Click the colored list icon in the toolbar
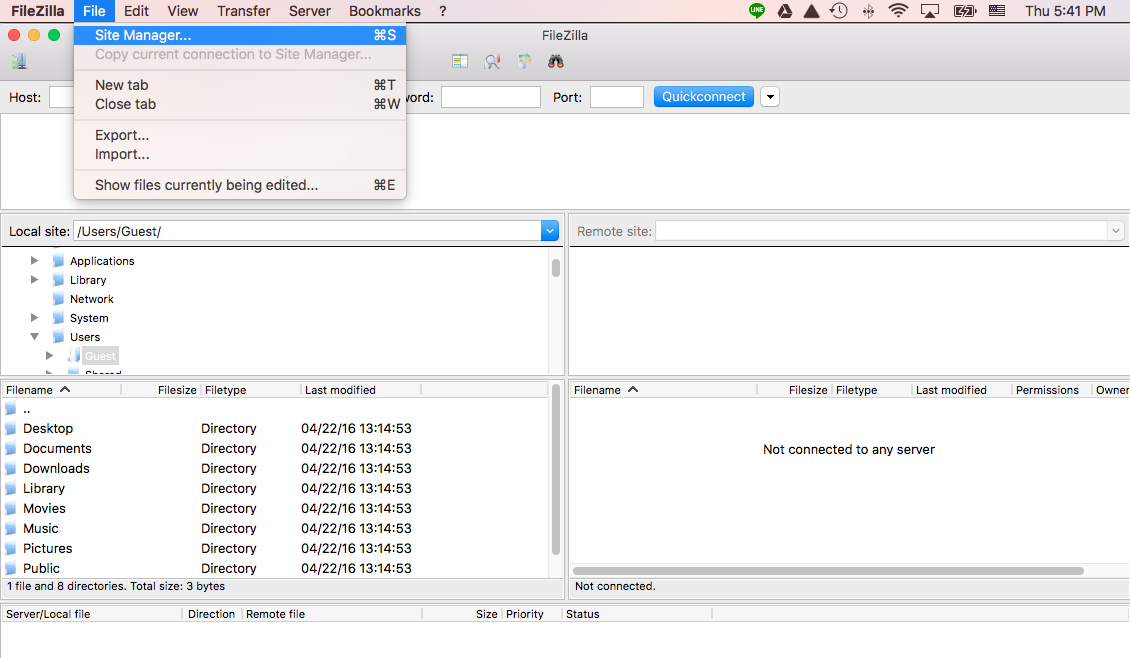 (x=460, y=61)
